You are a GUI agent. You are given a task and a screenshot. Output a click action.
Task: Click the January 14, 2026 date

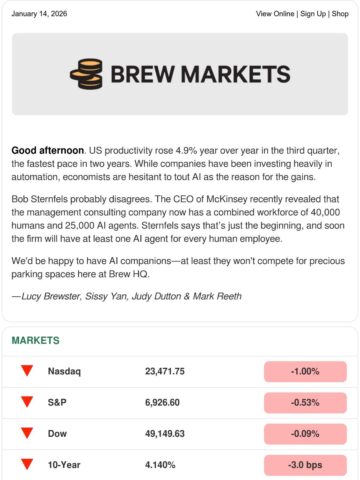[x=39, y=14]
